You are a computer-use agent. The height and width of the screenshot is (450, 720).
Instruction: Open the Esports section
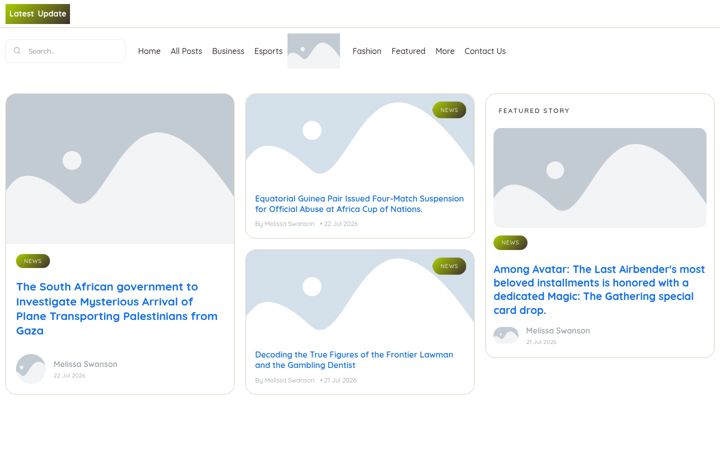[x=268, y=51]
